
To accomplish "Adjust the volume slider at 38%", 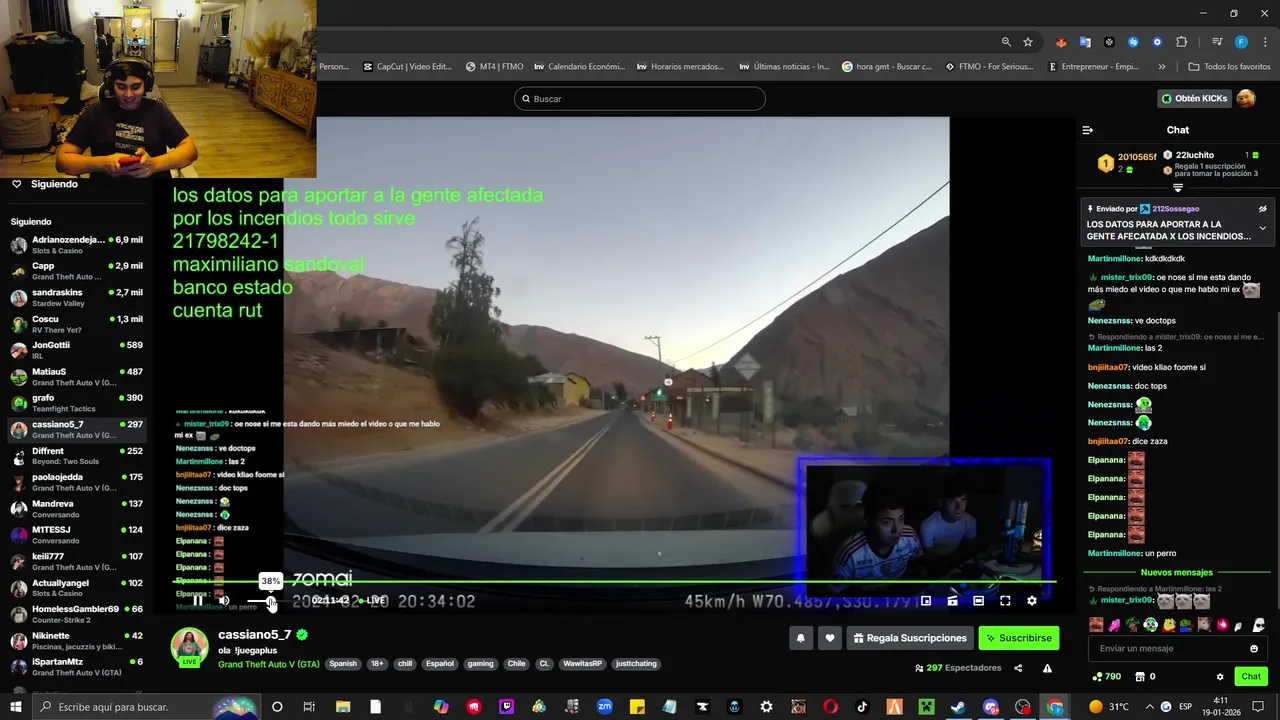I will [x=271, y=601].
